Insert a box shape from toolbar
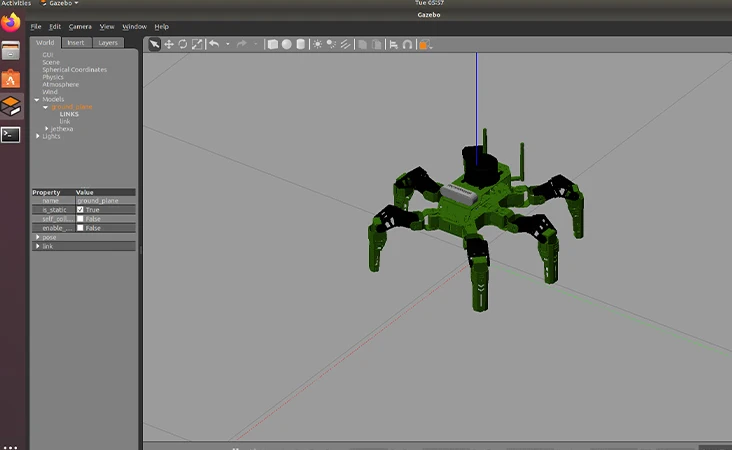Image resolution: width=732 pixels, height=450 pixels. 272,44
